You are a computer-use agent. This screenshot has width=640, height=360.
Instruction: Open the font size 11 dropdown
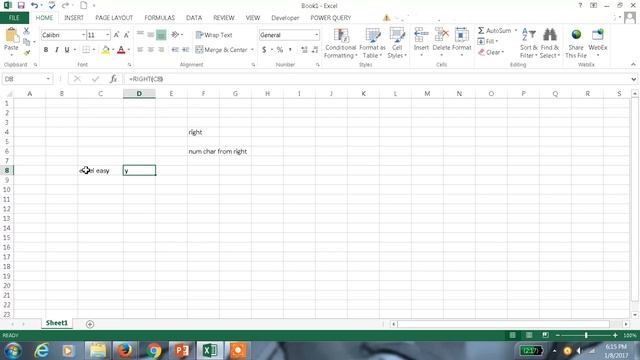(107, 35)
